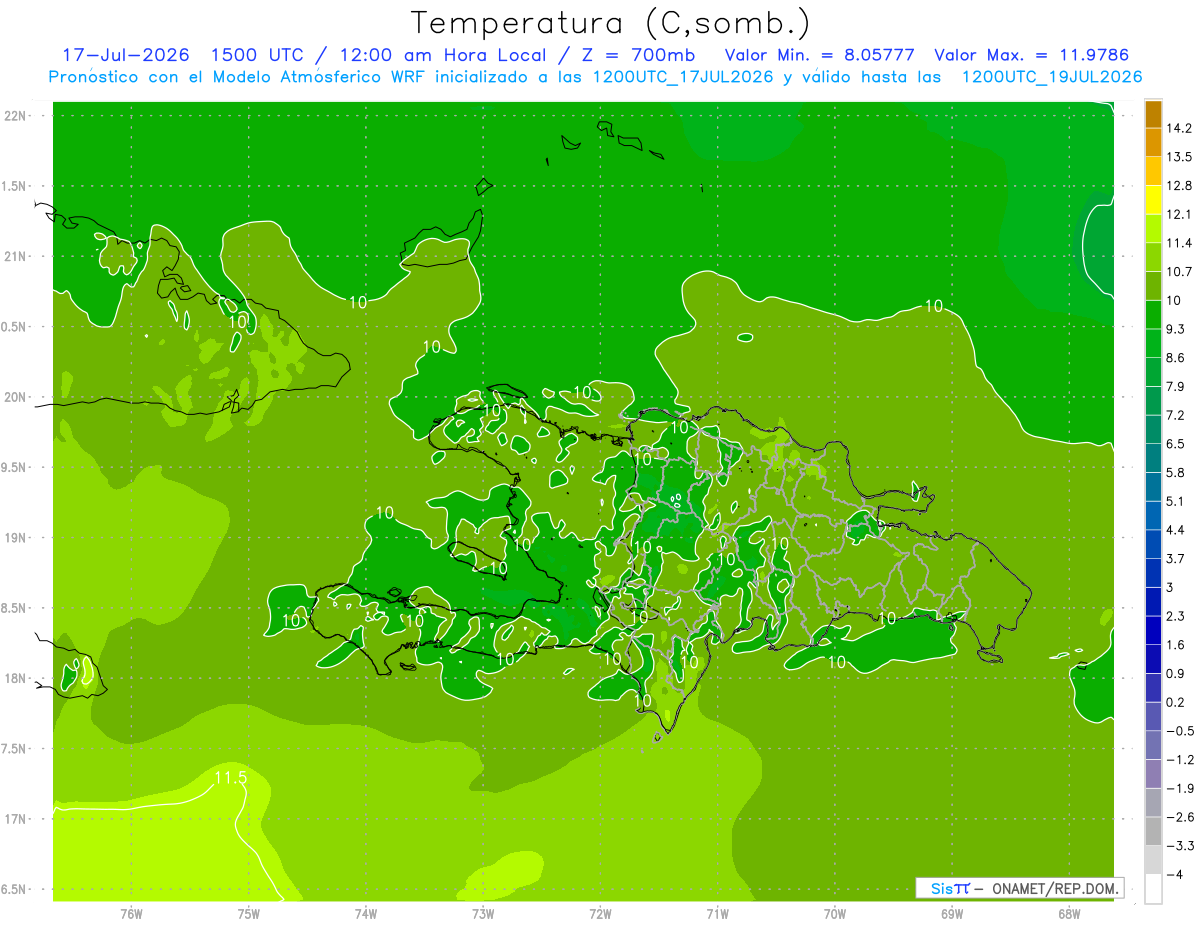Click the "5.8" colorbar value
1200x927 pixels.
pos(1175,472)
